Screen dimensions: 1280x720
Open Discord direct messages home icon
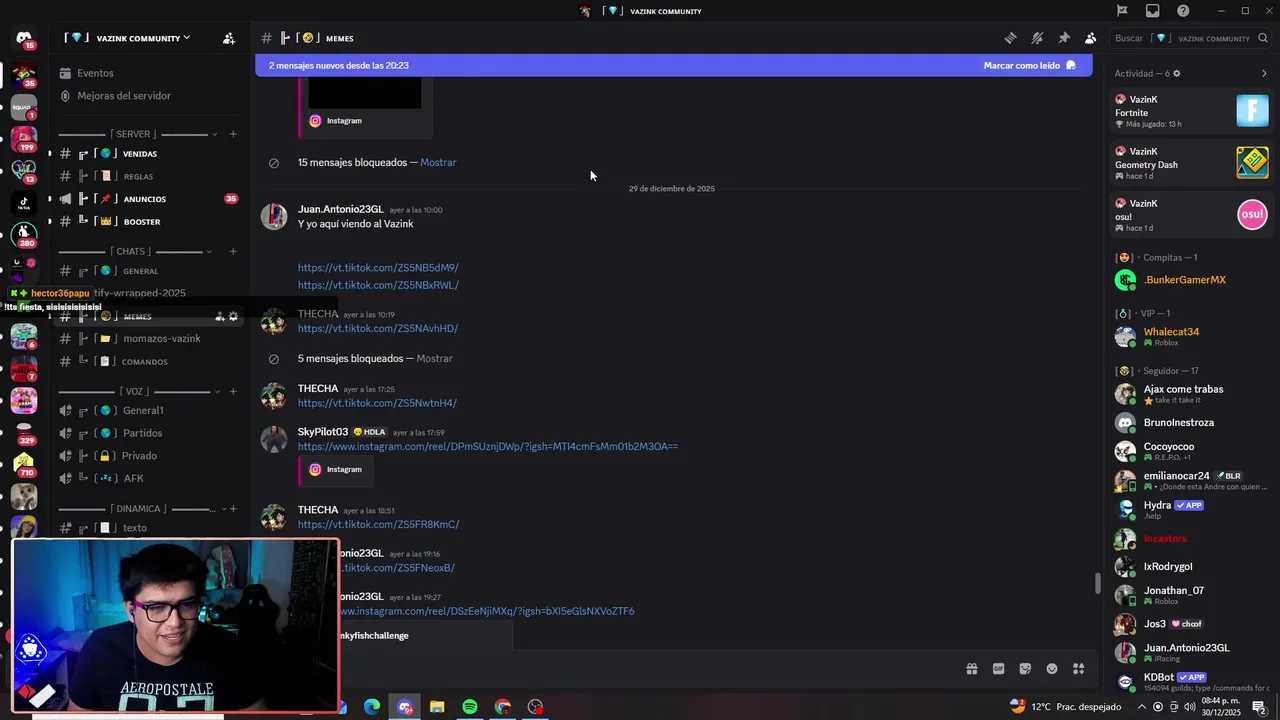(x=24, y=38)
